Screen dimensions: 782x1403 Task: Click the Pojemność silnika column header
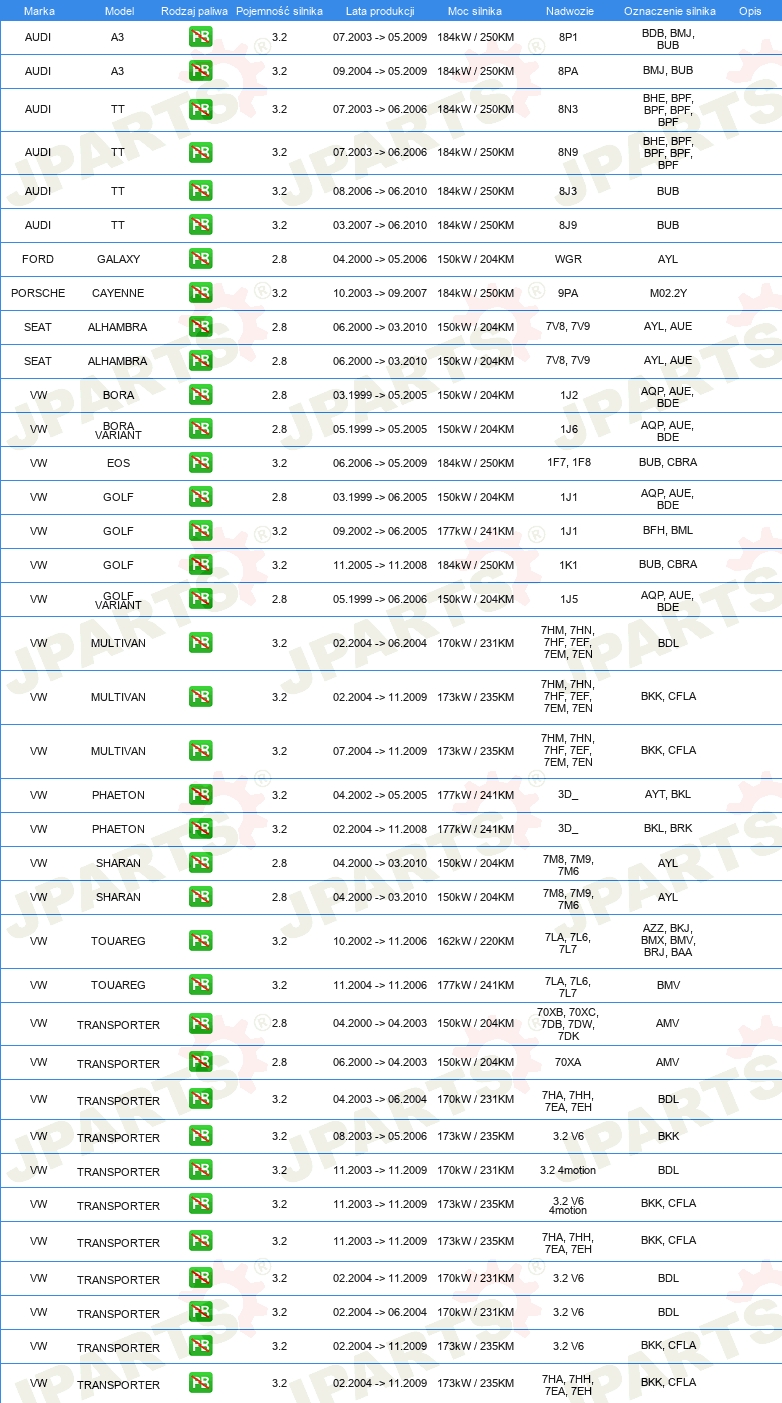point(279,11)
